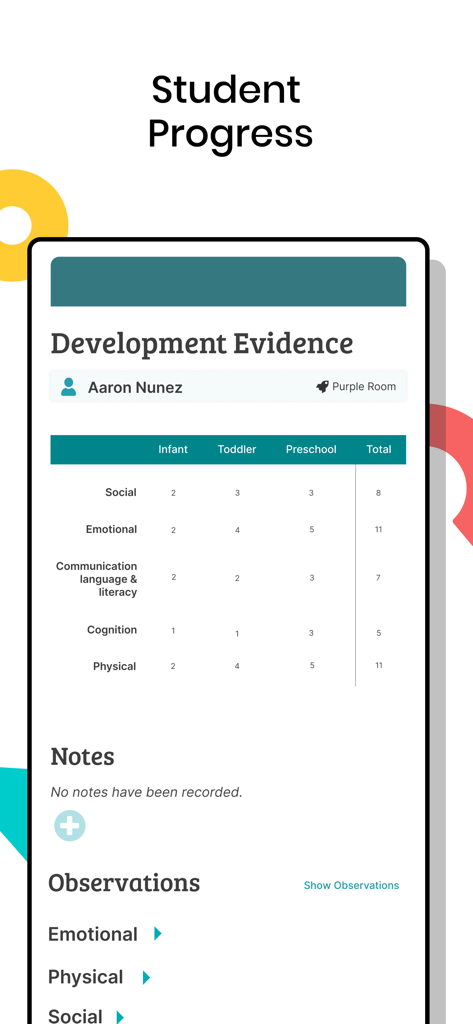Screen dimensions: 473x1024
Task: Select the Preschool column header
Action: (x=312, y=449)
